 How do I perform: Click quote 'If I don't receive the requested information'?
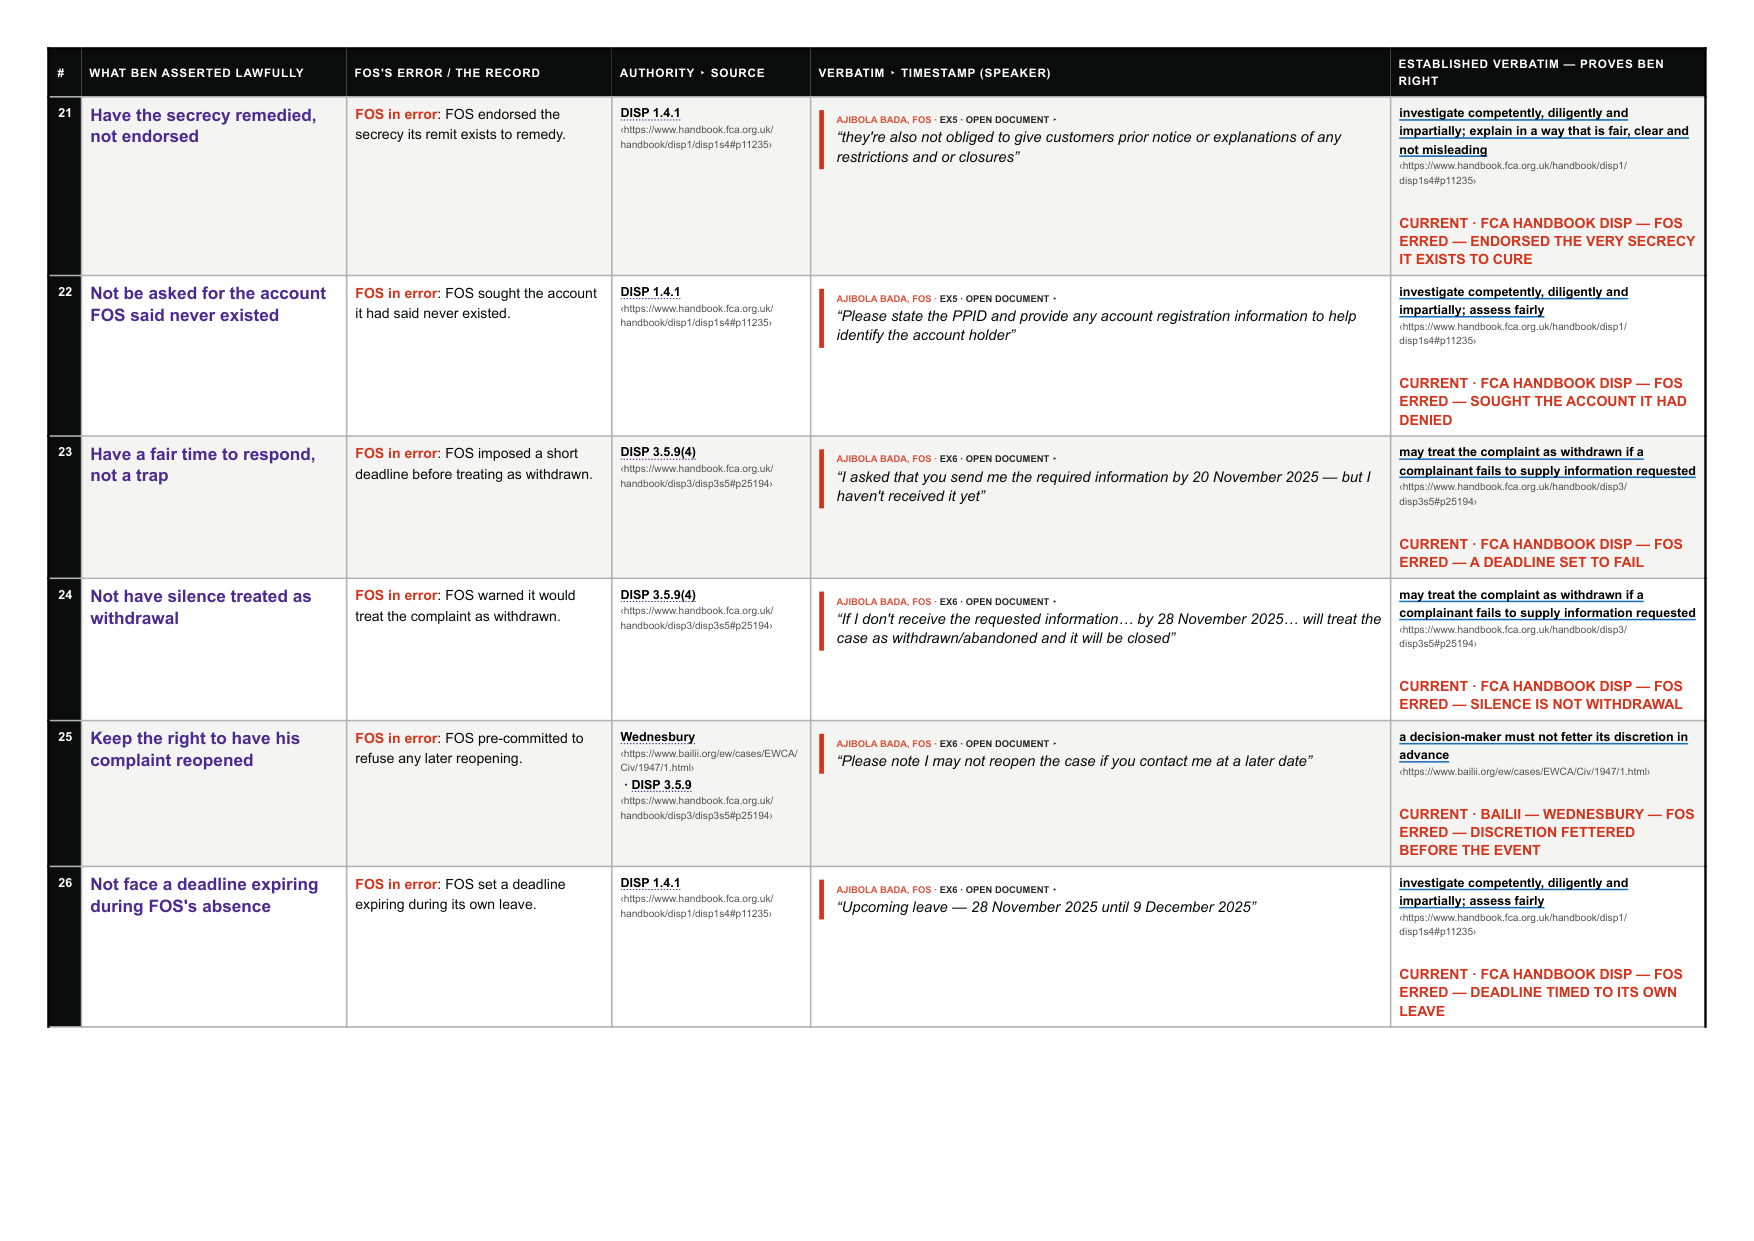point(1108,628)
